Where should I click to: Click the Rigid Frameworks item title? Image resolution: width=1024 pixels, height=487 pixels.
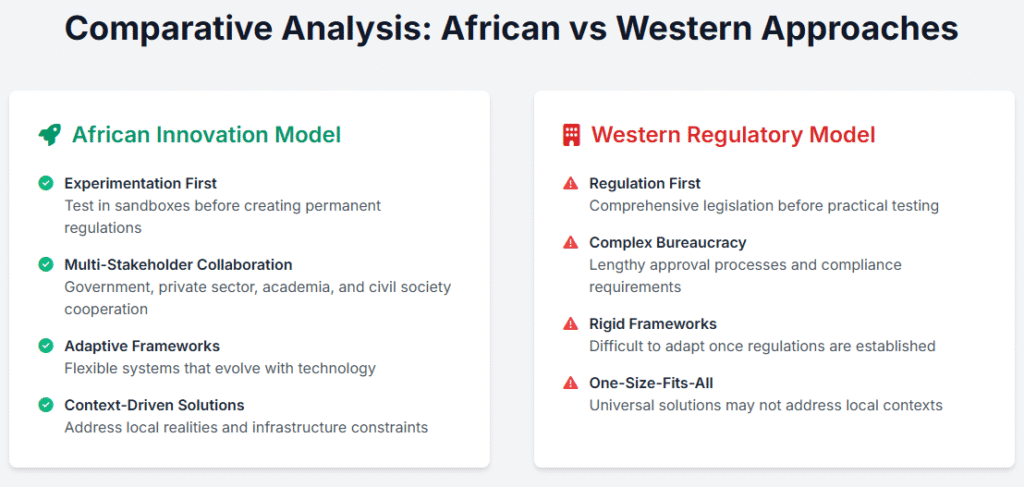(x=653, y=324)
